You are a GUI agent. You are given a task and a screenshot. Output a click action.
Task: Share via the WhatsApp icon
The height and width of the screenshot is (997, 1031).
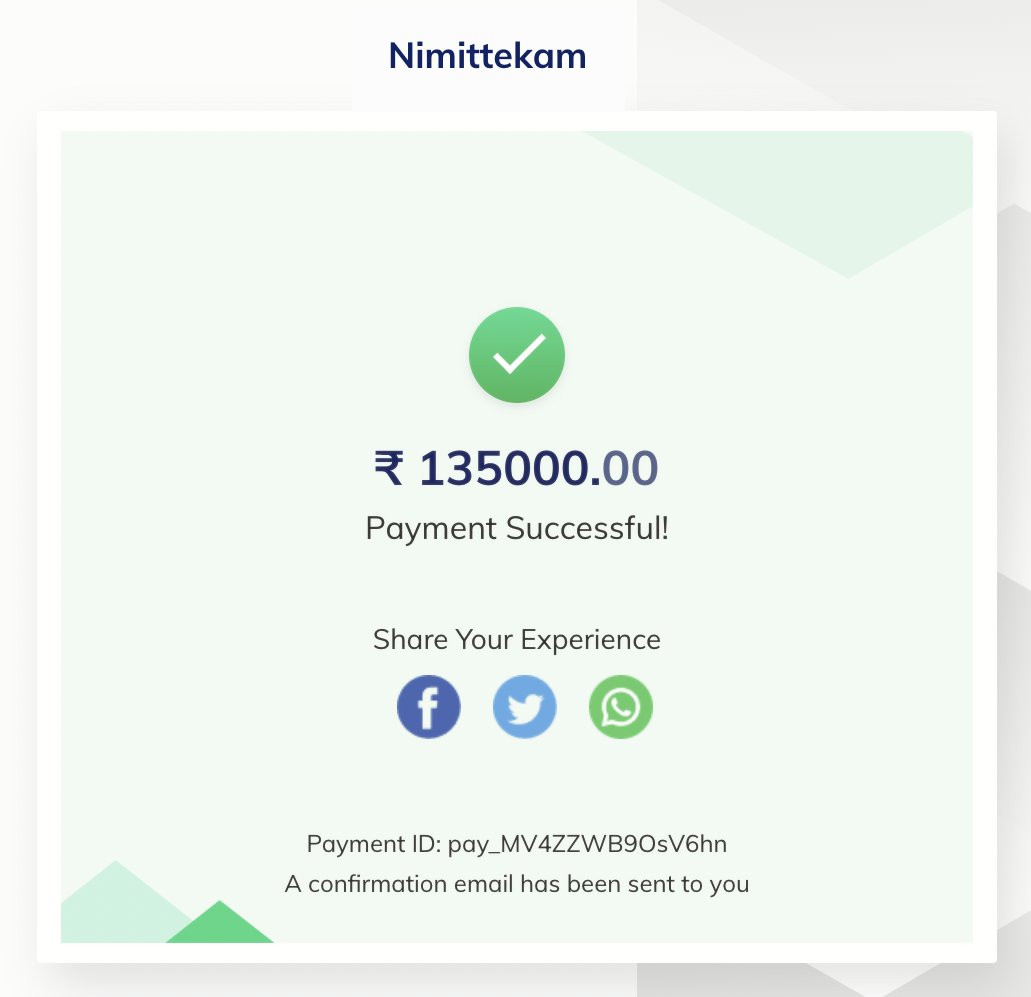pos(620,707)
